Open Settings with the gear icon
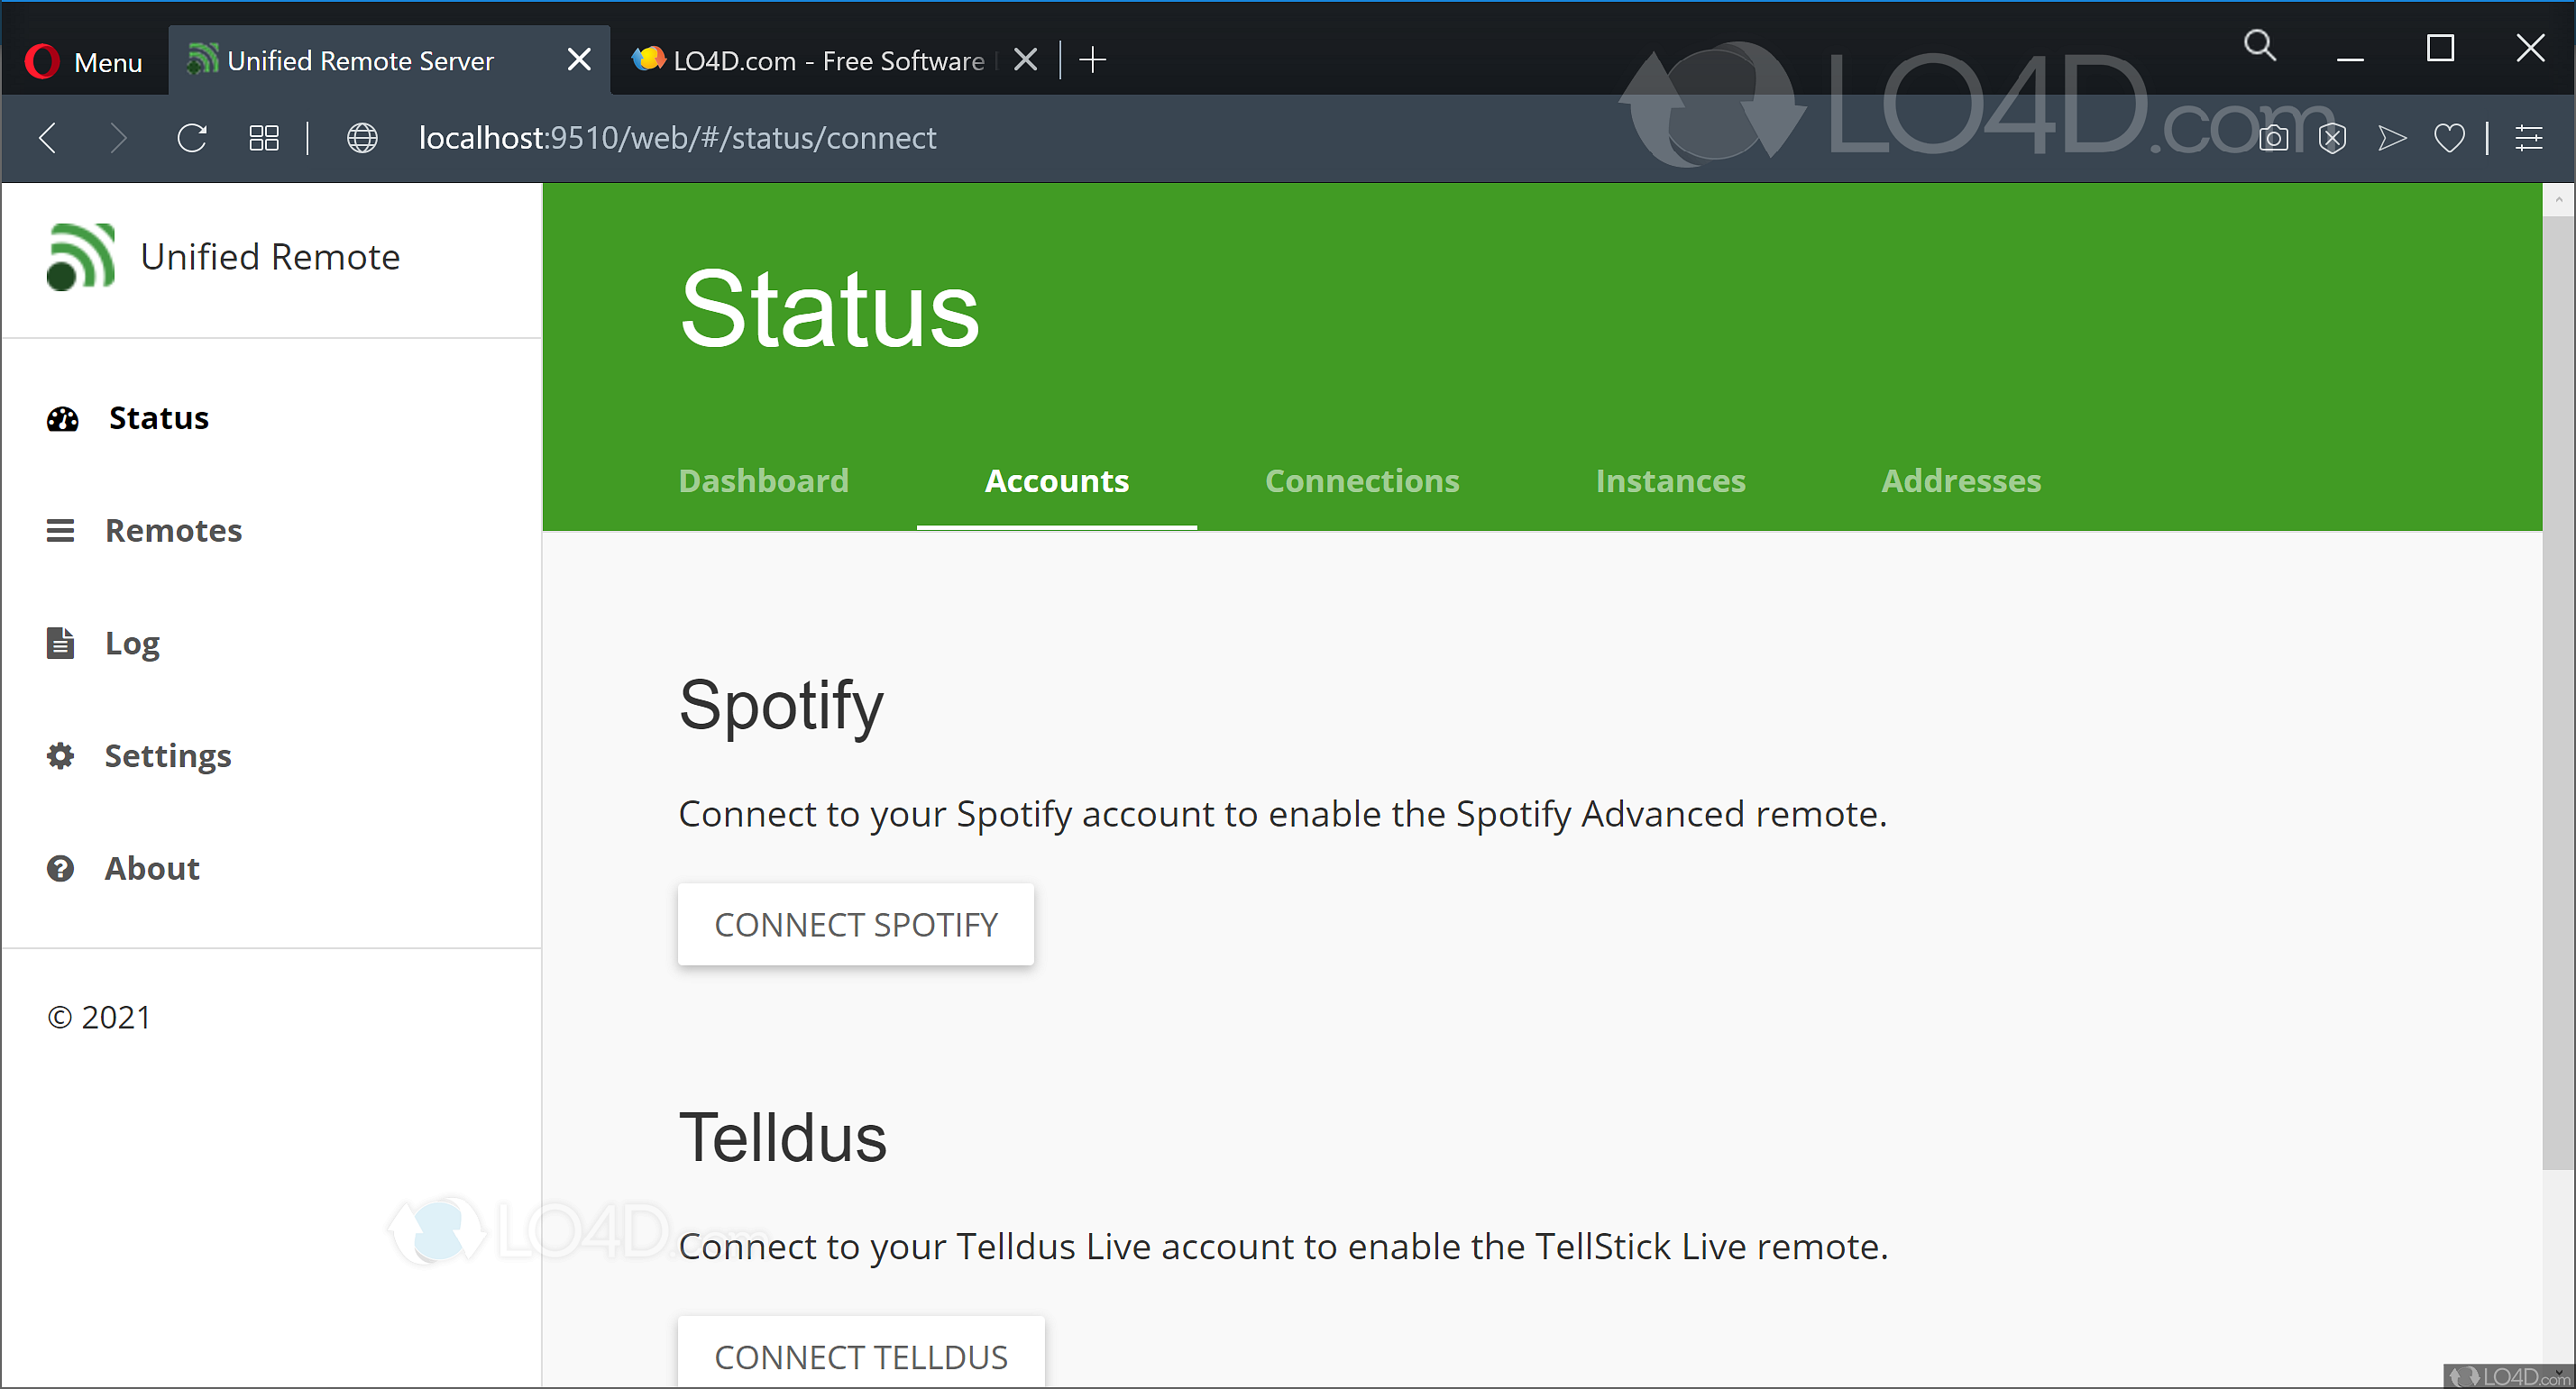The image size is (2576, 1389). tap(61, 756)
